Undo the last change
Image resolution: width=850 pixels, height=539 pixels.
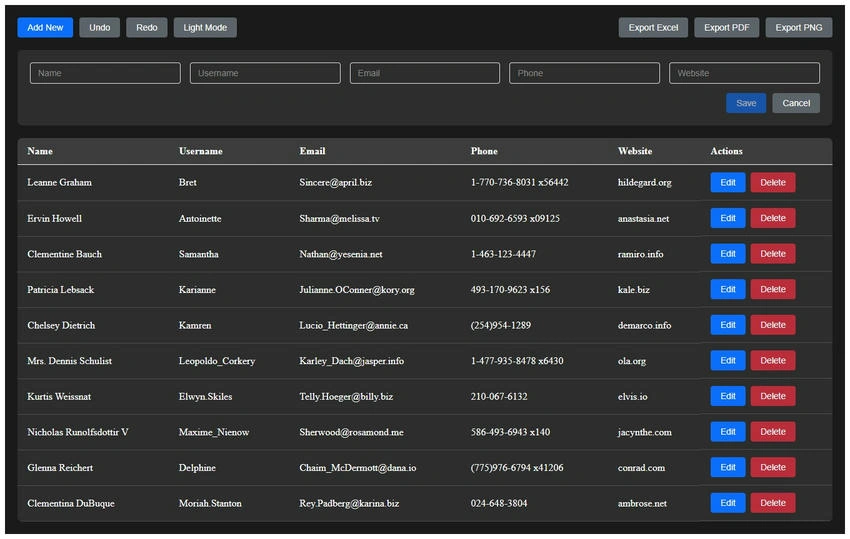[x=99, y=28]
